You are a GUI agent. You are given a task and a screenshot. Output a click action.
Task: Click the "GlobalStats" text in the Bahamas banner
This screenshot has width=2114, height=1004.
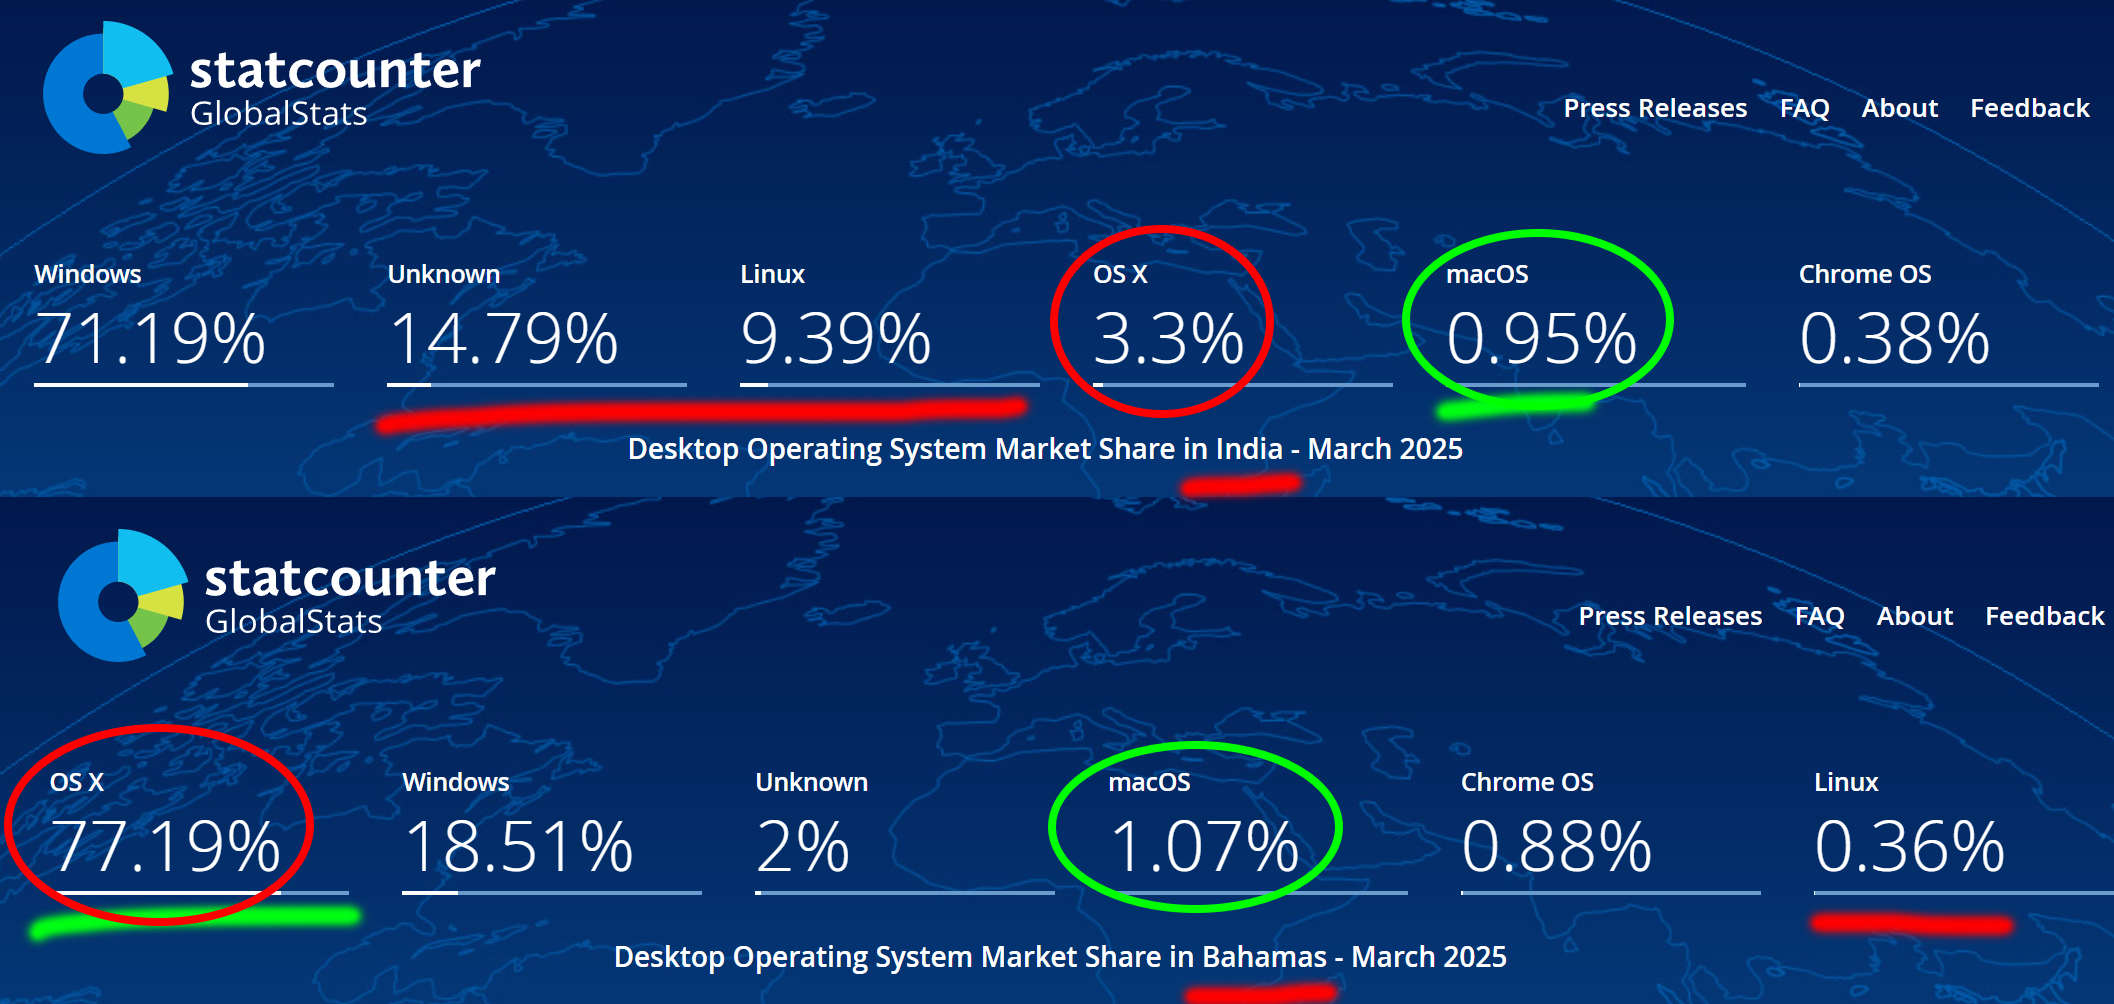[x=294, y=622]
